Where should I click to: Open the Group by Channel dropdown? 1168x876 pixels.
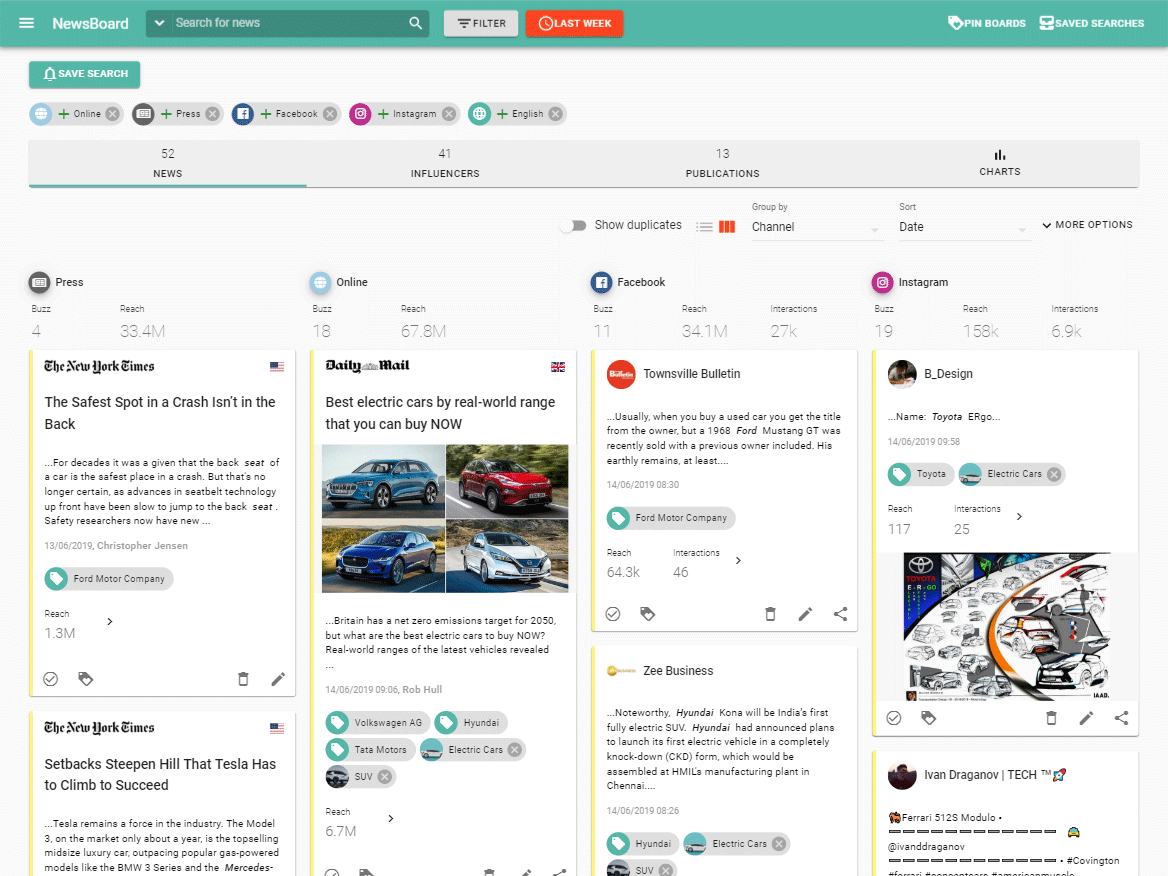coord(815,227)
